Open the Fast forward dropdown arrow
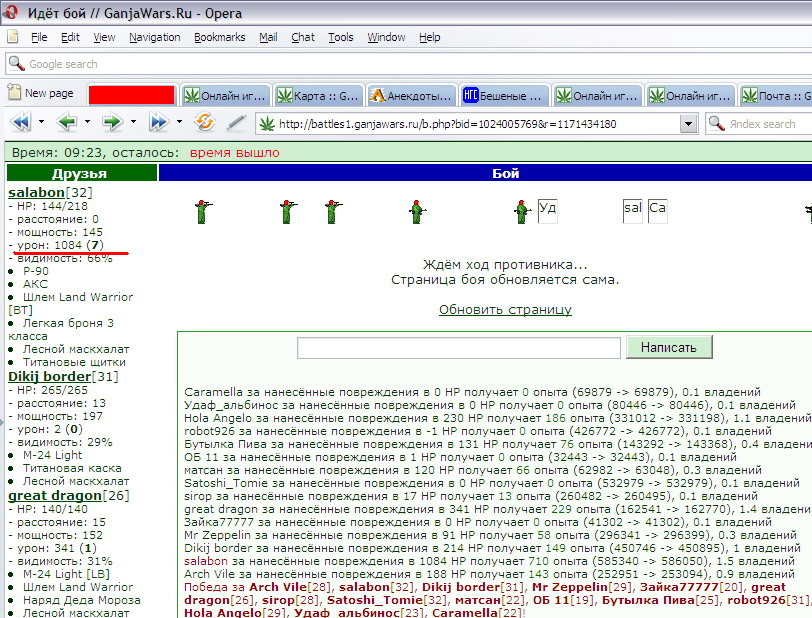 pyautogui.click(x=179, y=122)
